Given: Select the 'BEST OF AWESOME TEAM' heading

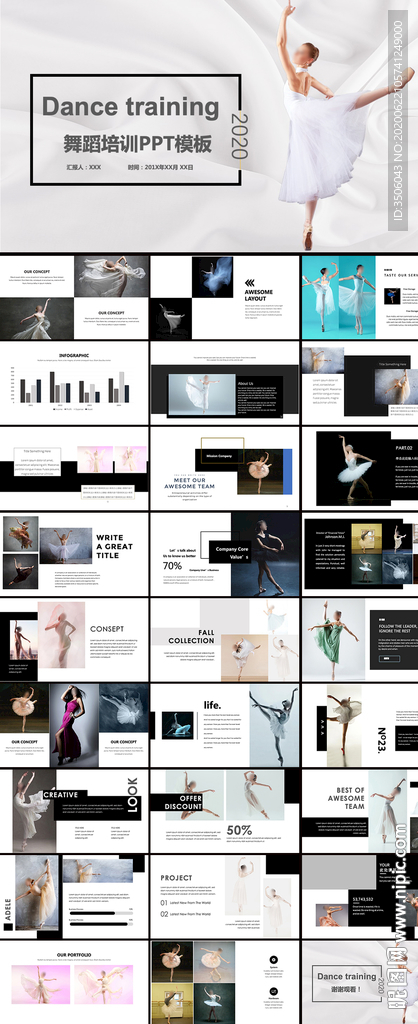Looking at the screenshot, I should coord(346,798).
